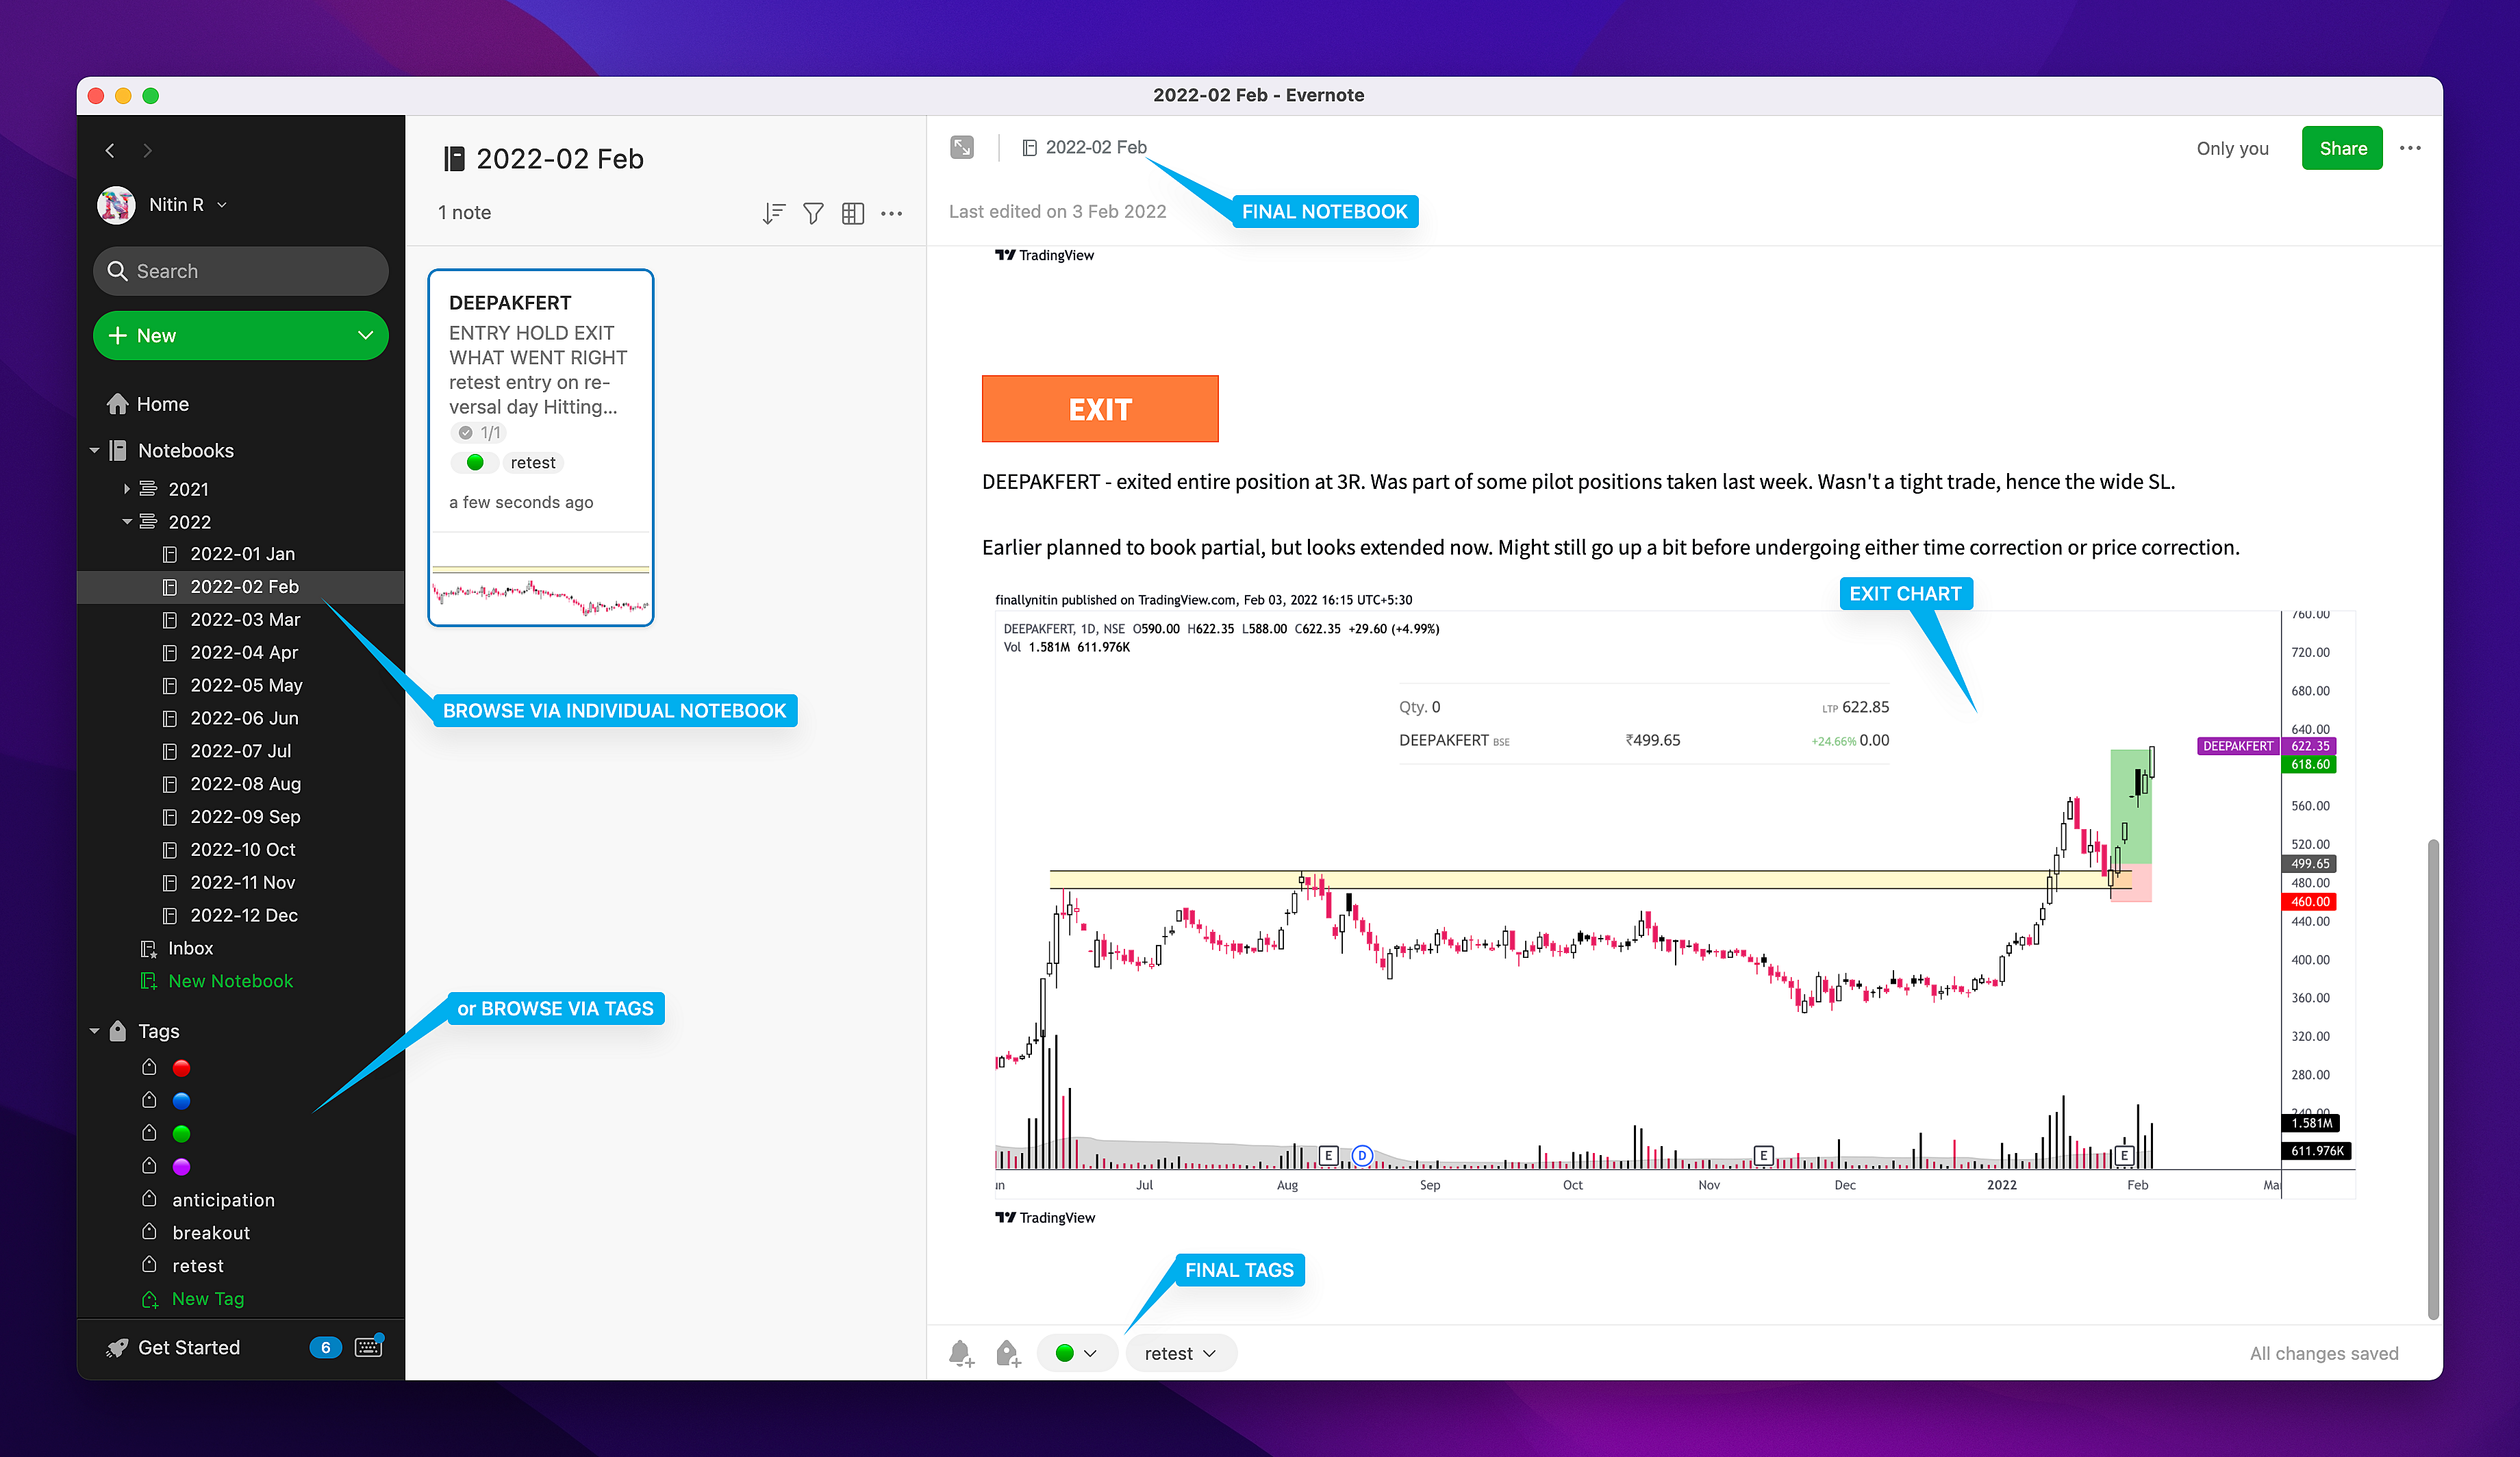Click the Search field in sidebar
This screenshot has height=1457, width=2520.
click(240, 271)
